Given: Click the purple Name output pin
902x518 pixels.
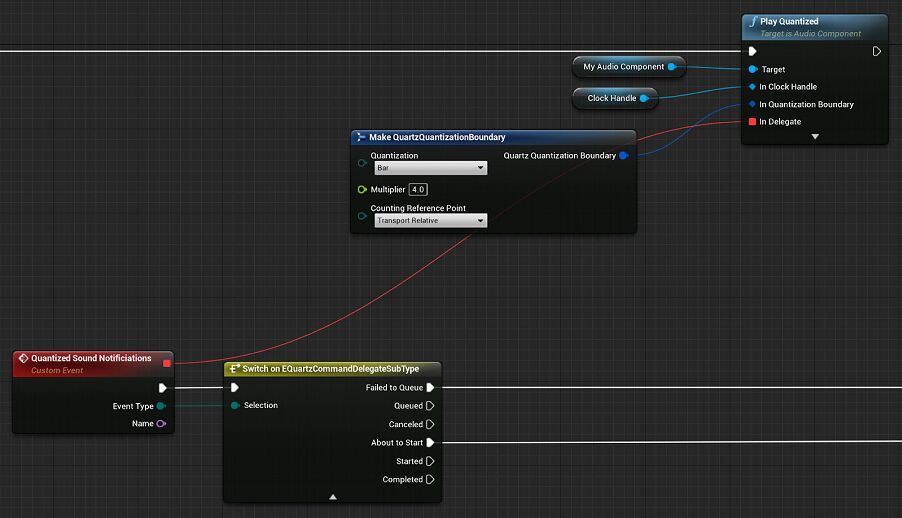Looking at the screenshot, I should [161, 424].
